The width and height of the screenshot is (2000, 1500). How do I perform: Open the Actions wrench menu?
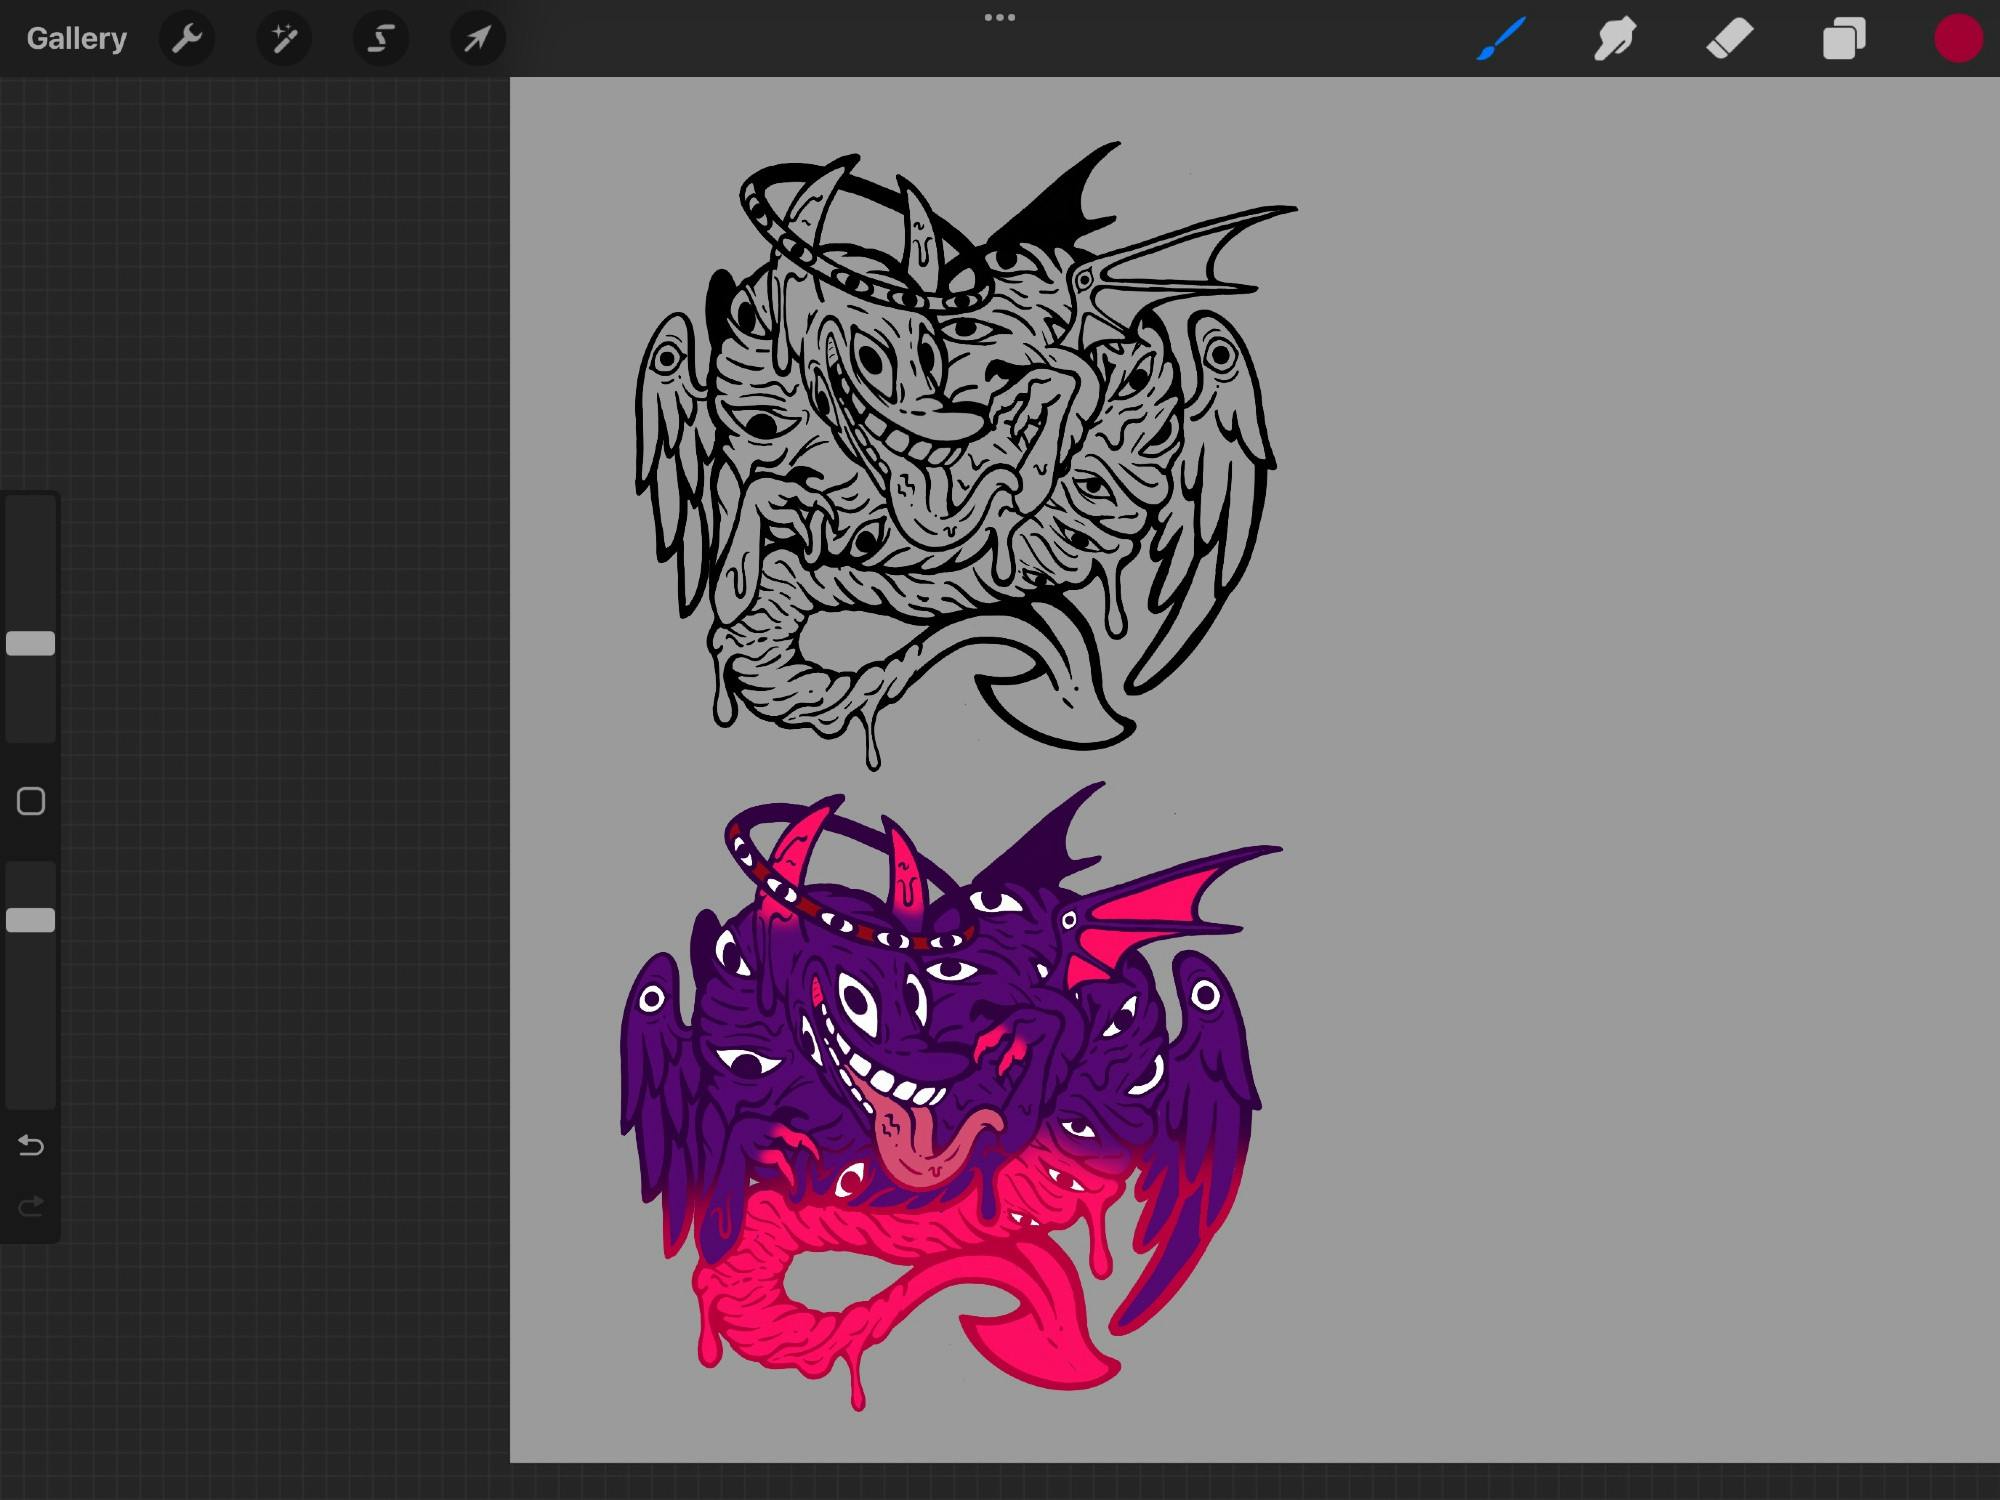pos(187,39)
